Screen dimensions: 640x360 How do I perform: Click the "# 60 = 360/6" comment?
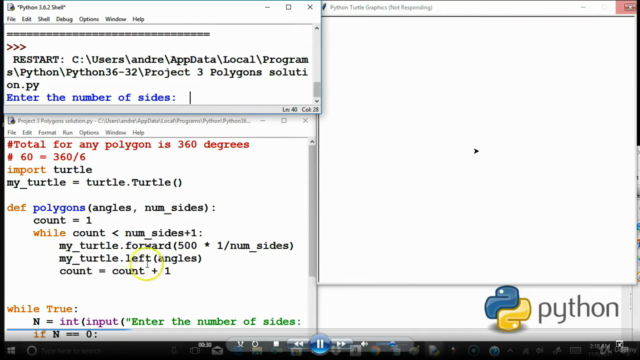[x=46, y=157]
